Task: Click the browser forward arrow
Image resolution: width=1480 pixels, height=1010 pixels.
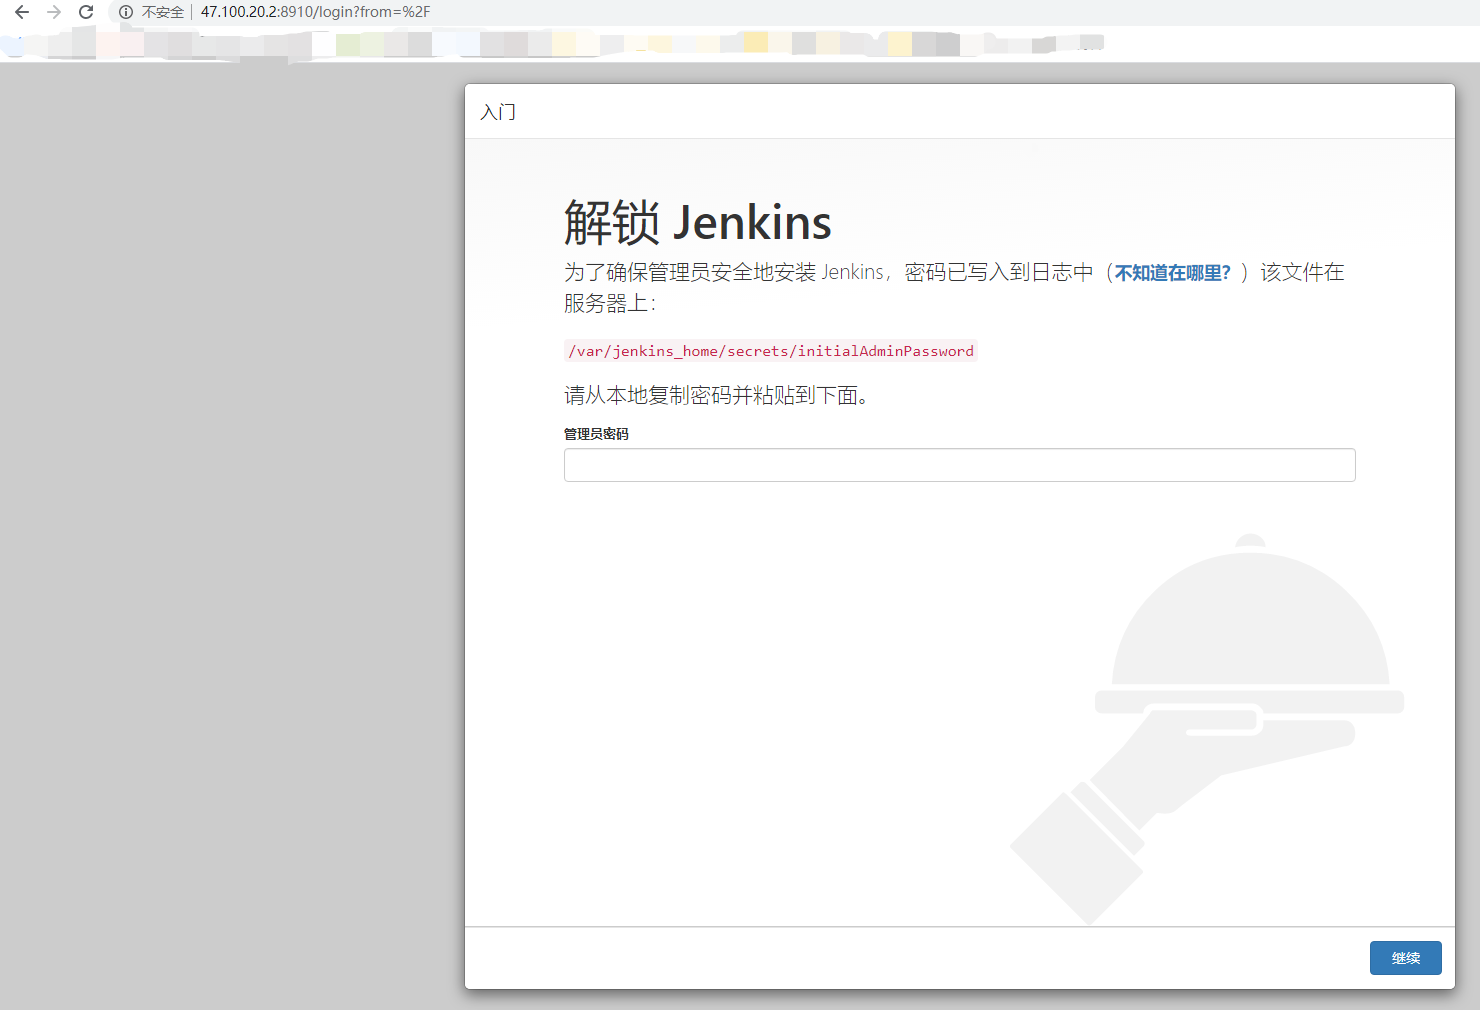Action: [x=54, y=12]
